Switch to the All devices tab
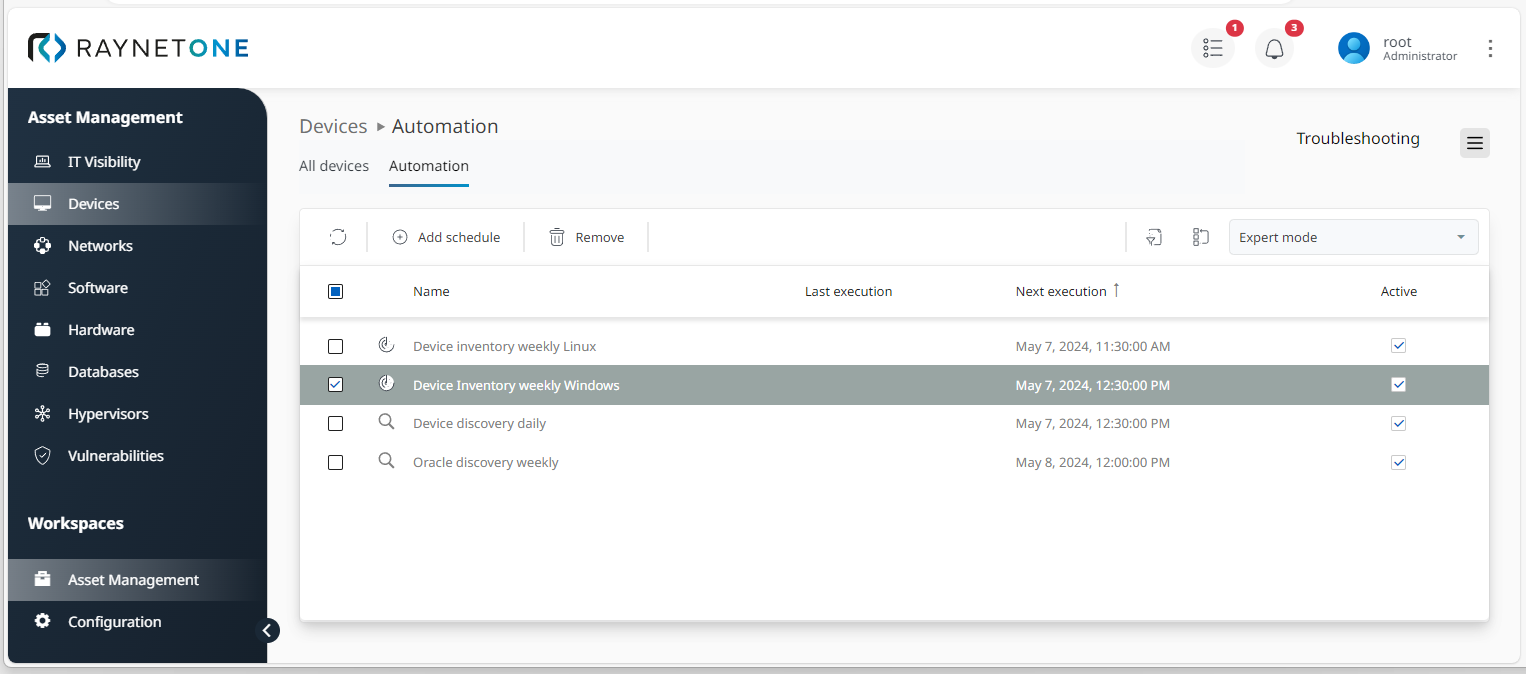 tap(334, 166)
